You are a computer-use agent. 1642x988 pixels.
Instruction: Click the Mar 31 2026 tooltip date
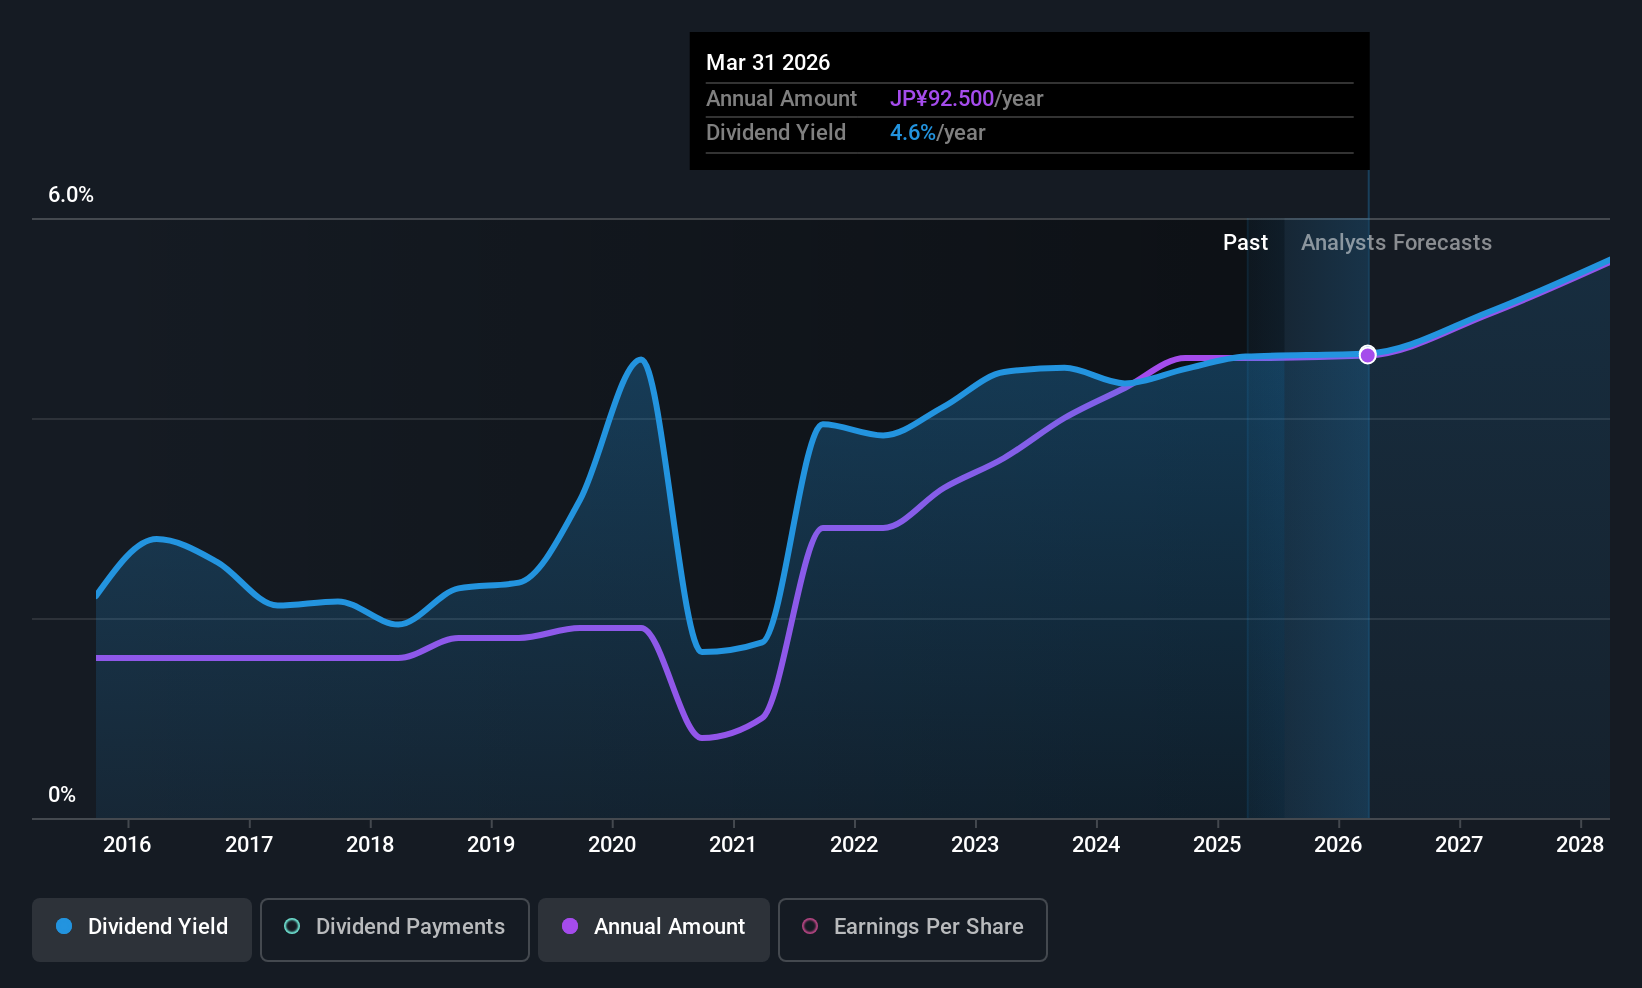[x=768, y=63]
